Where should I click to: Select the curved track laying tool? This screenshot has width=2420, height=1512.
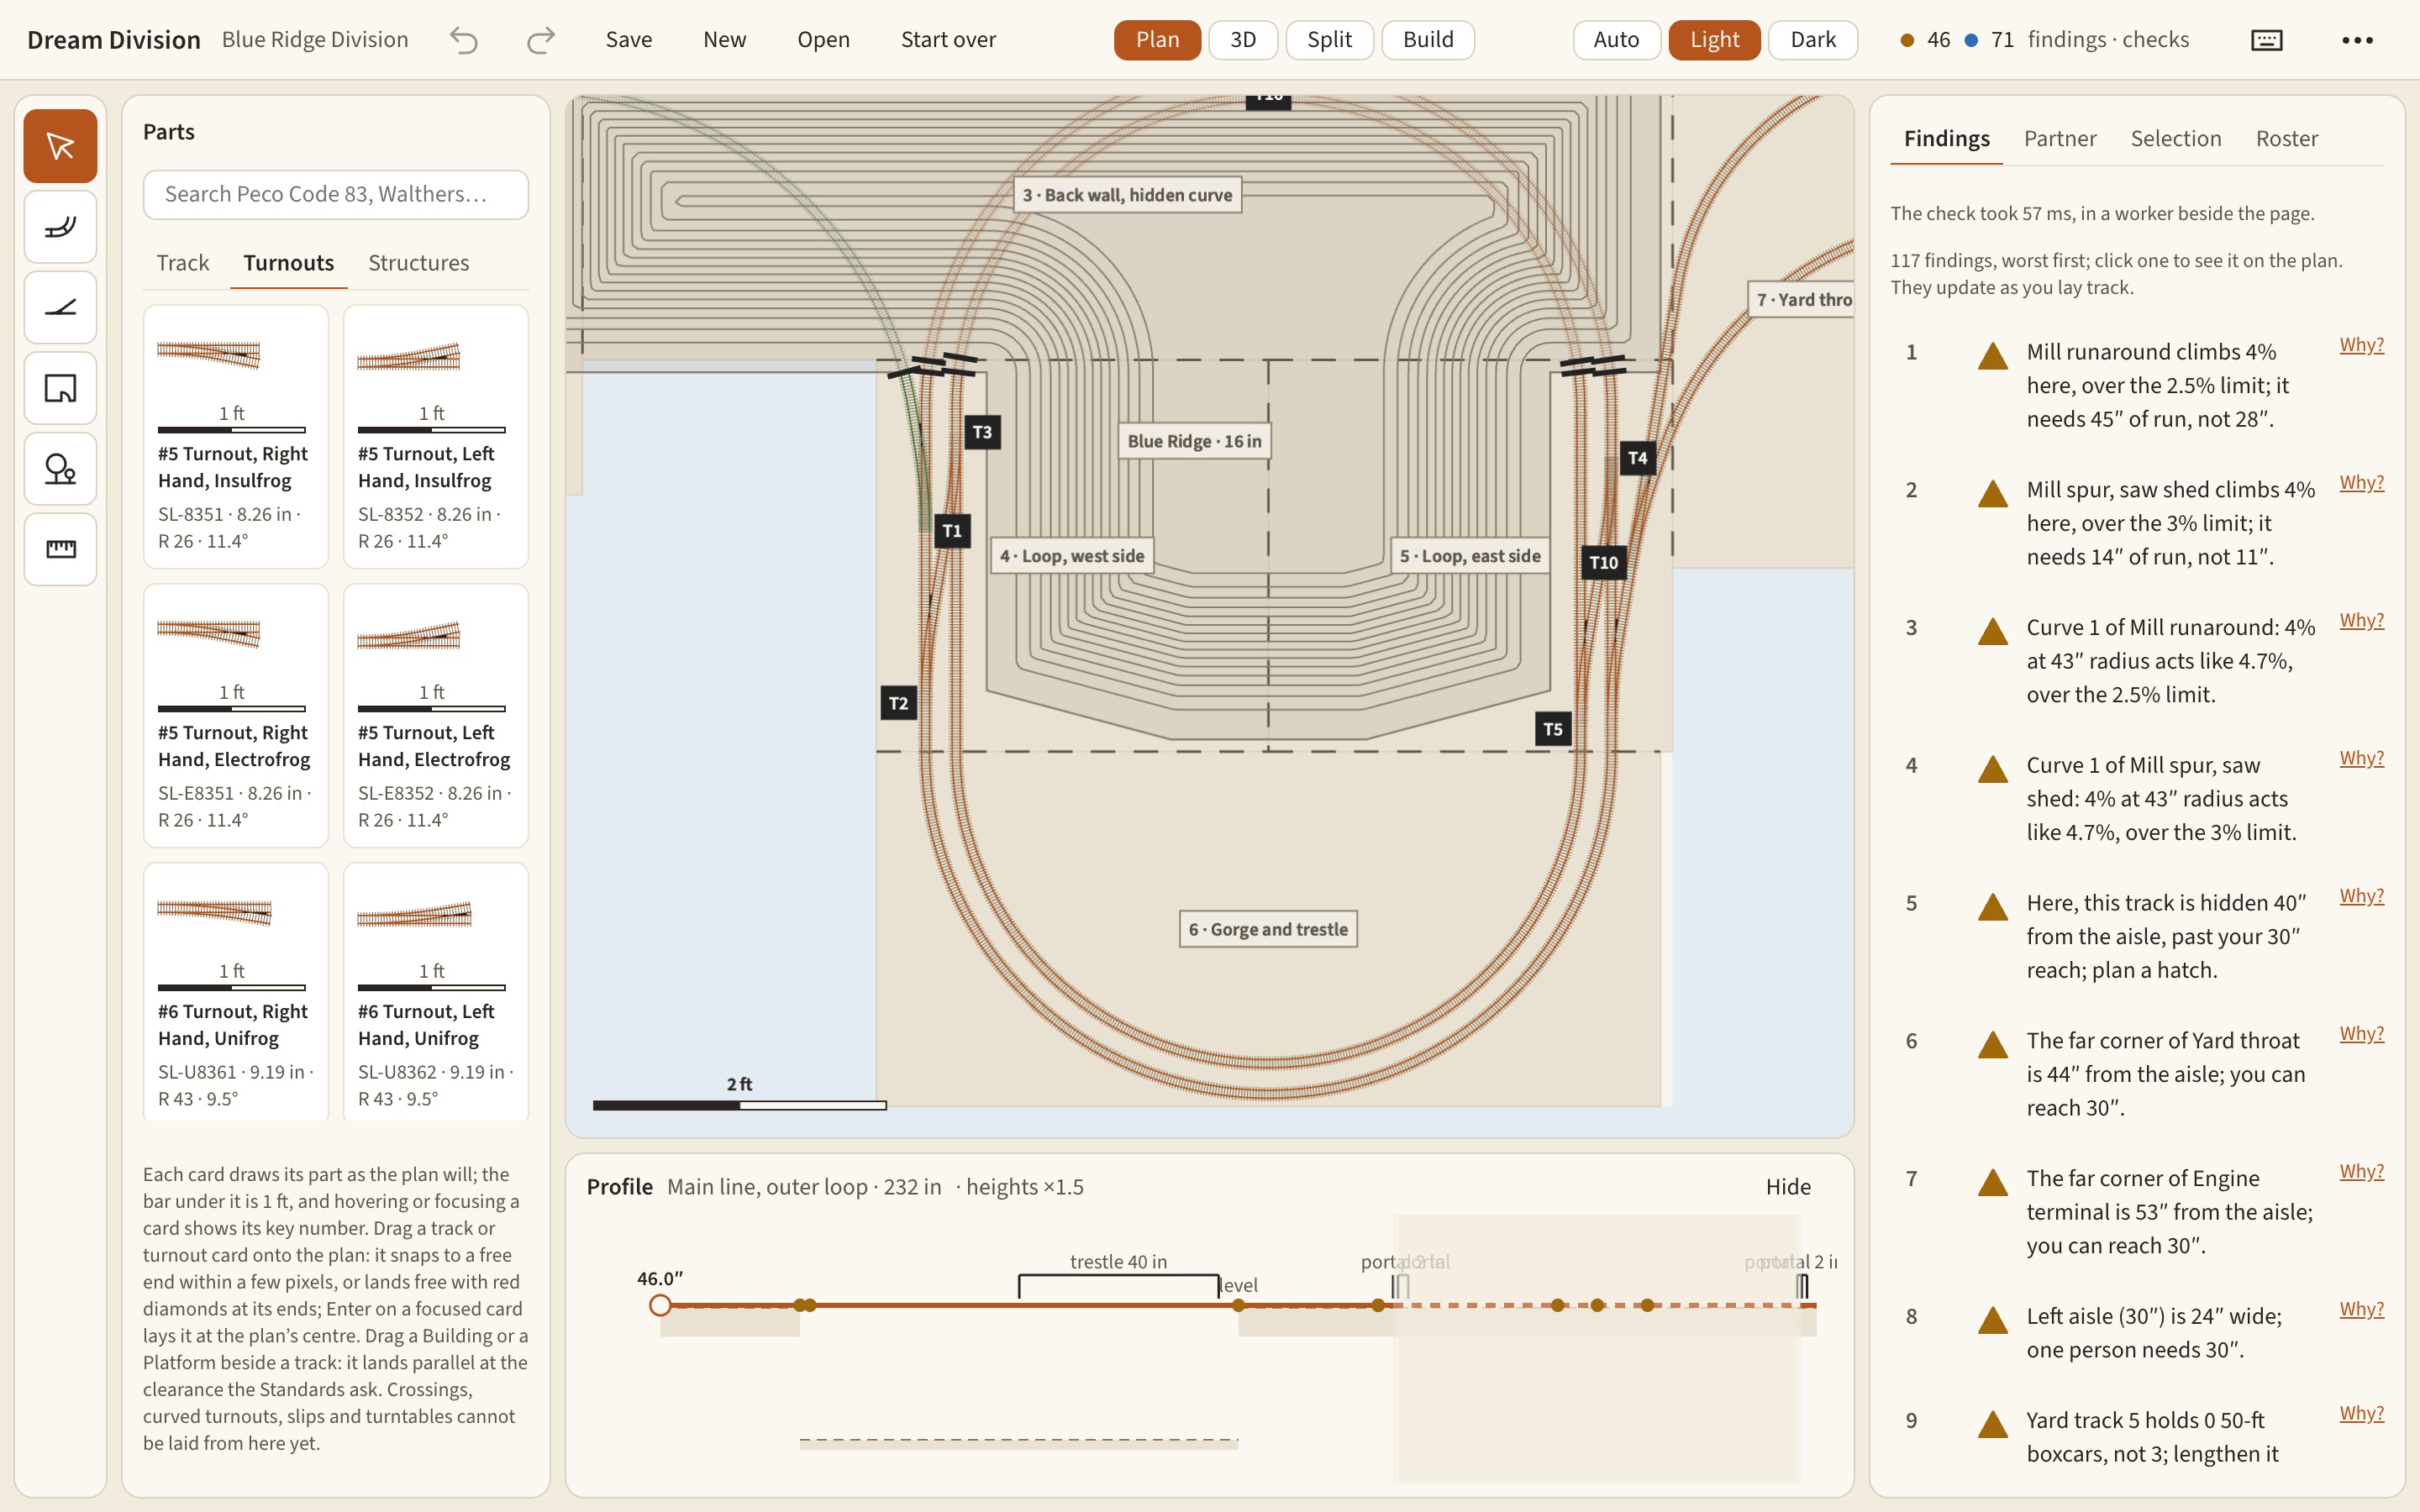(60, 227)
